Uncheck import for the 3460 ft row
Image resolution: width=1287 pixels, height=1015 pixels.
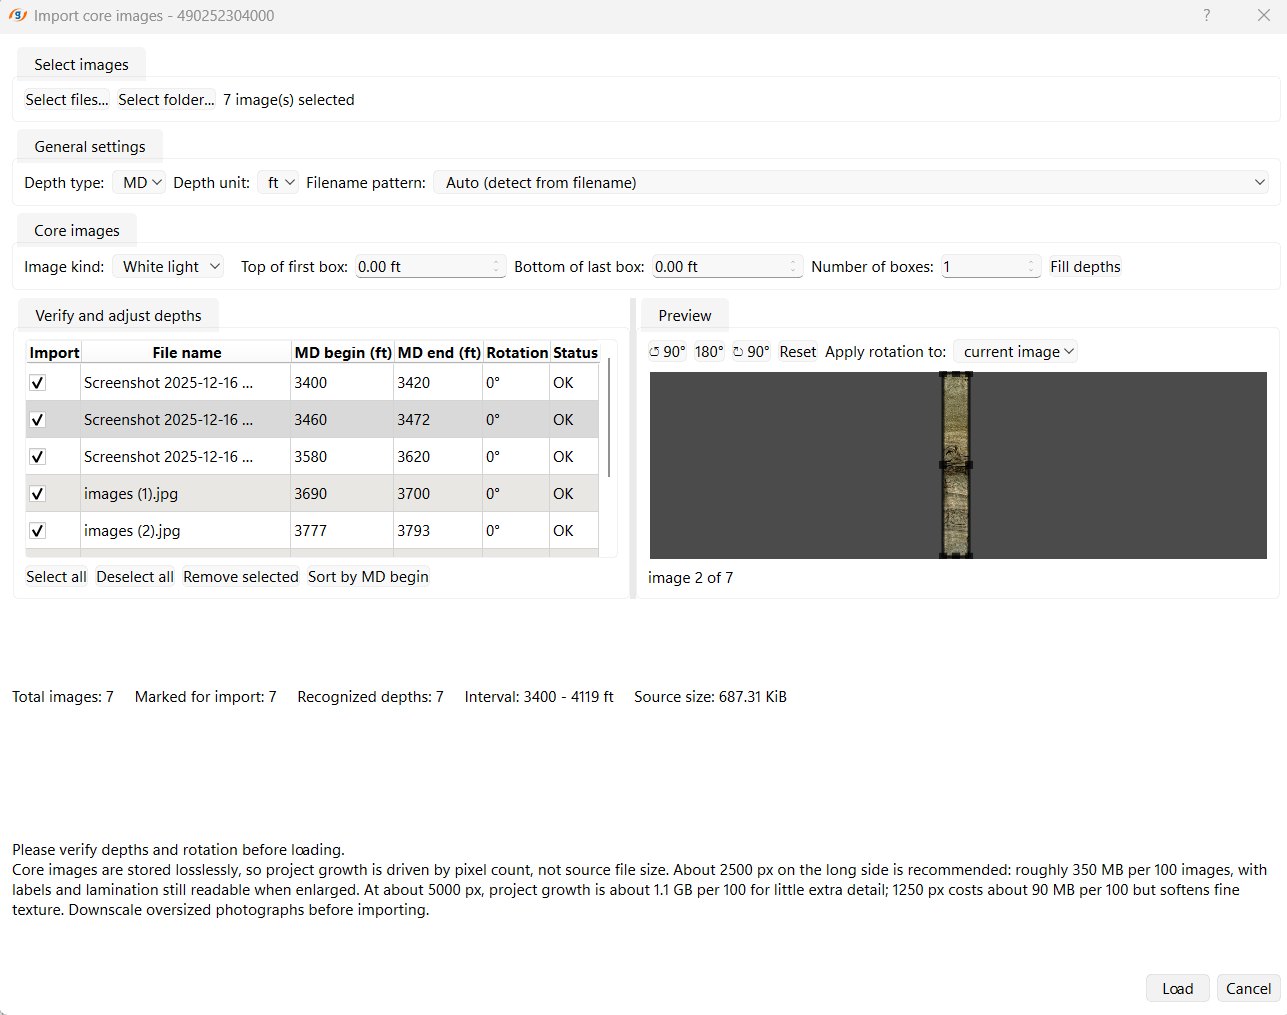38,419
